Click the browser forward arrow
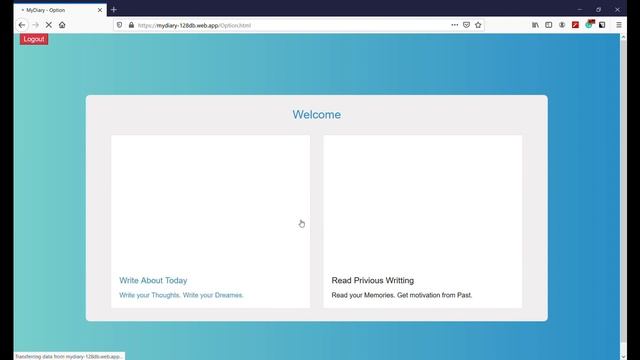The height and width of the screenshot is (360, 640). 36,25
